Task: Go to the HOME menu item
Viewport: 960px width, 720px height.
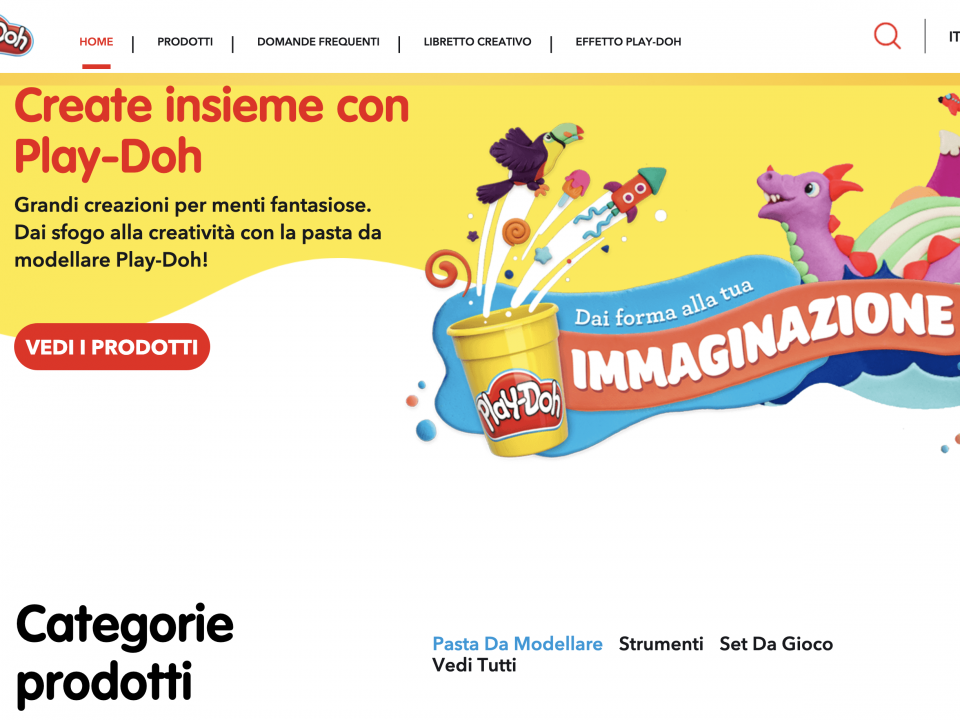Action: (x=96, y=42)
